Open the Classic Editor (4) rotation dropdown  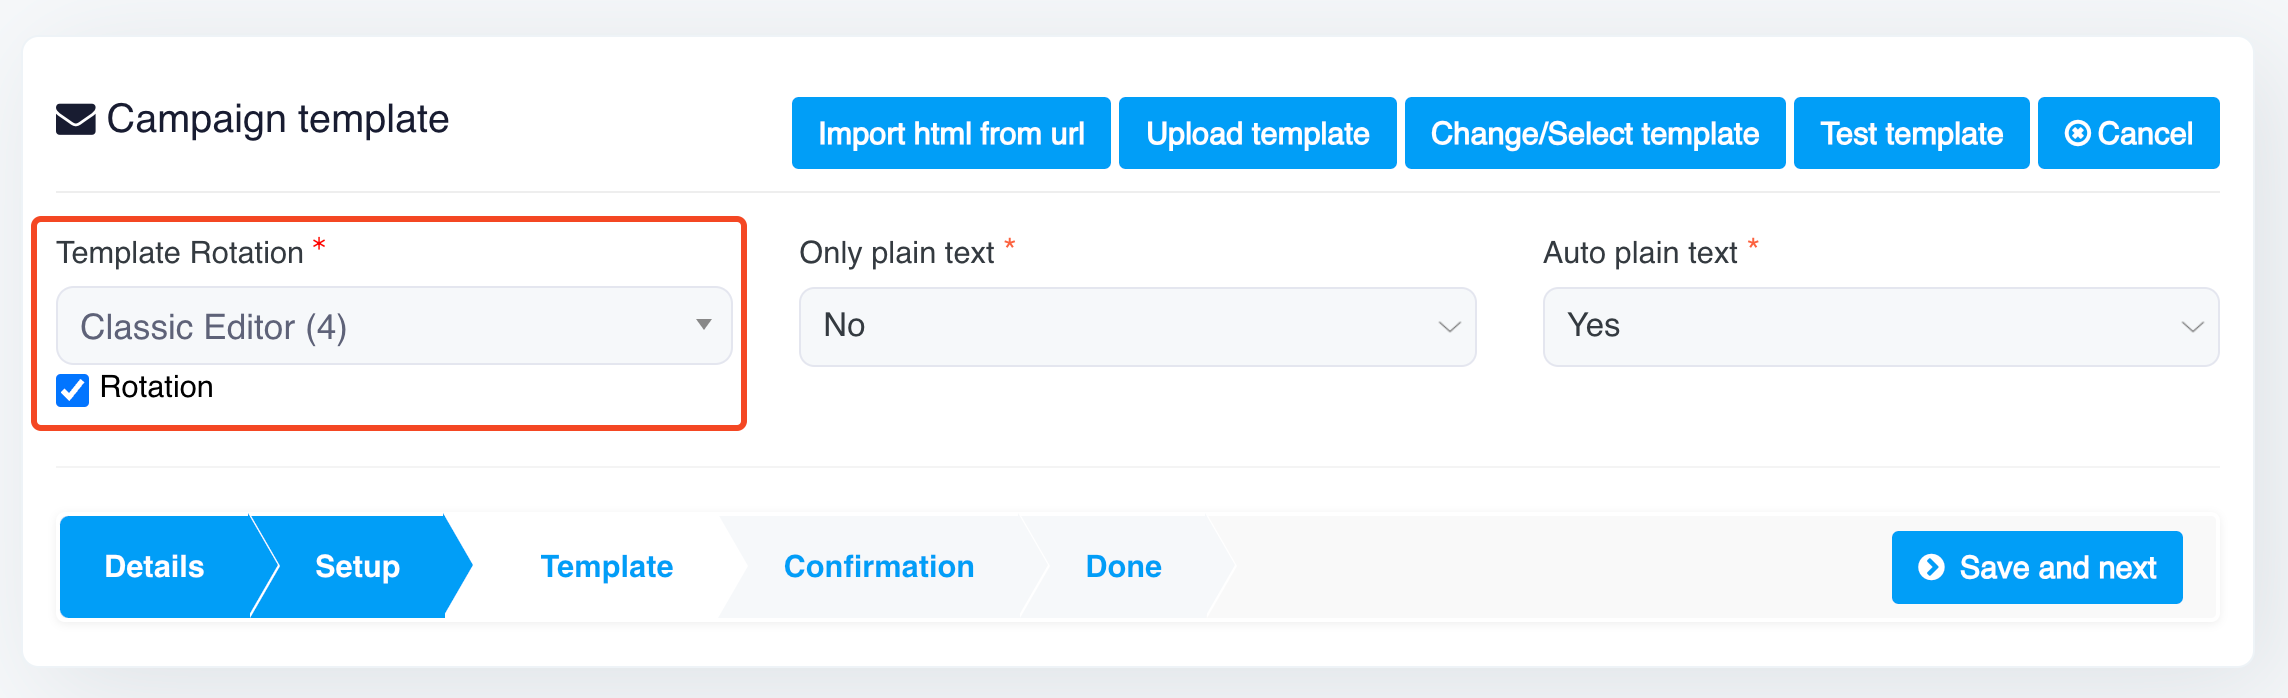394,326
